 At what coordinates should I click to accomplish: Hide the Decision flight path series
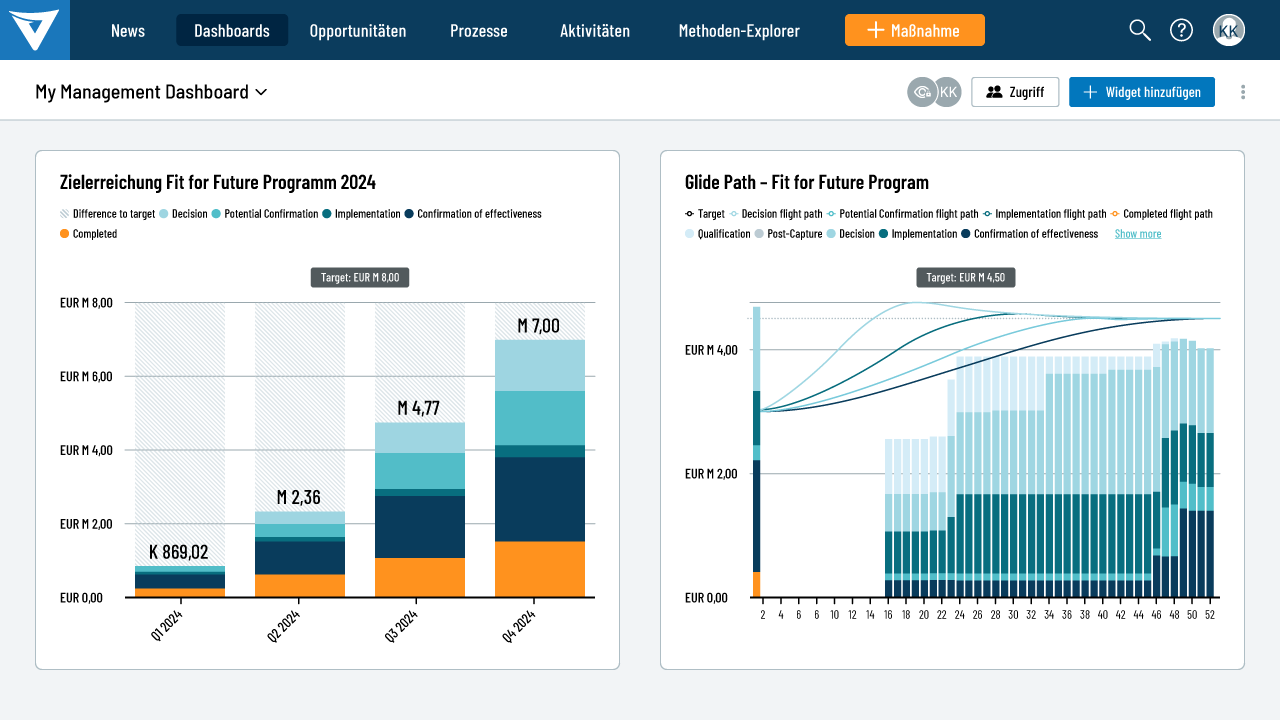point(781,214)
